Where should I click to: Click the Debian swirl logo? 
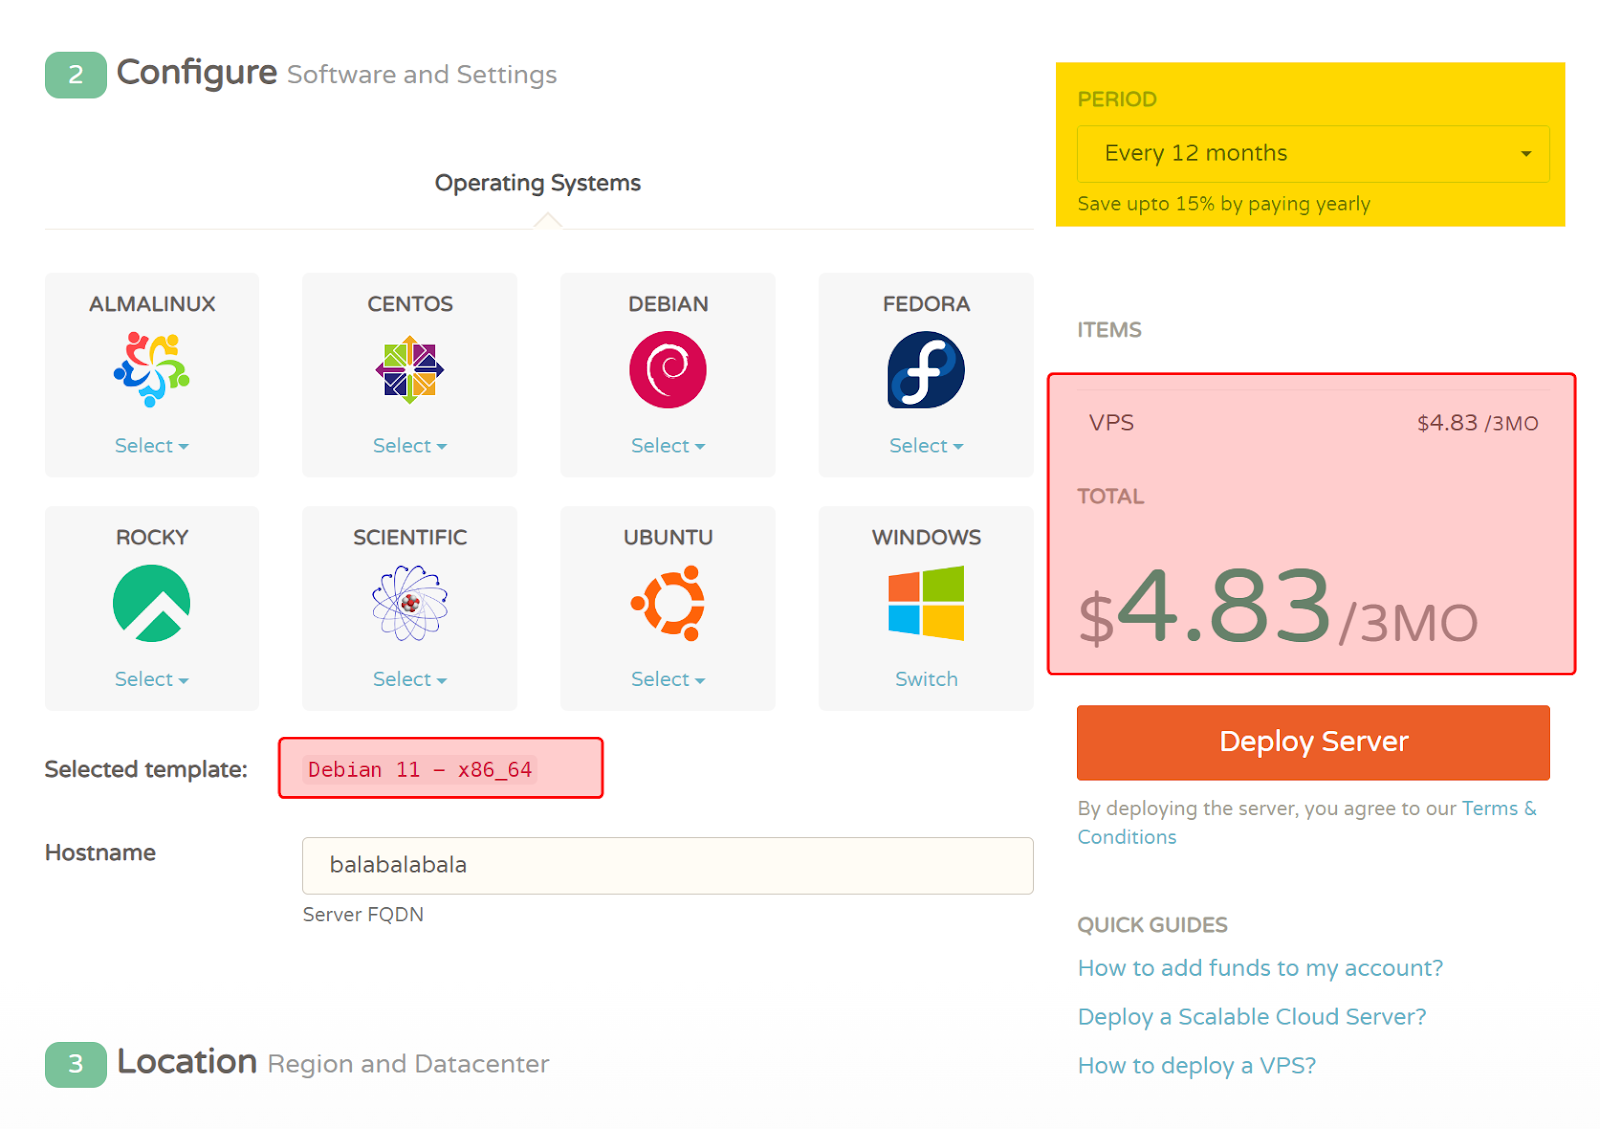[x=668, y=370]
